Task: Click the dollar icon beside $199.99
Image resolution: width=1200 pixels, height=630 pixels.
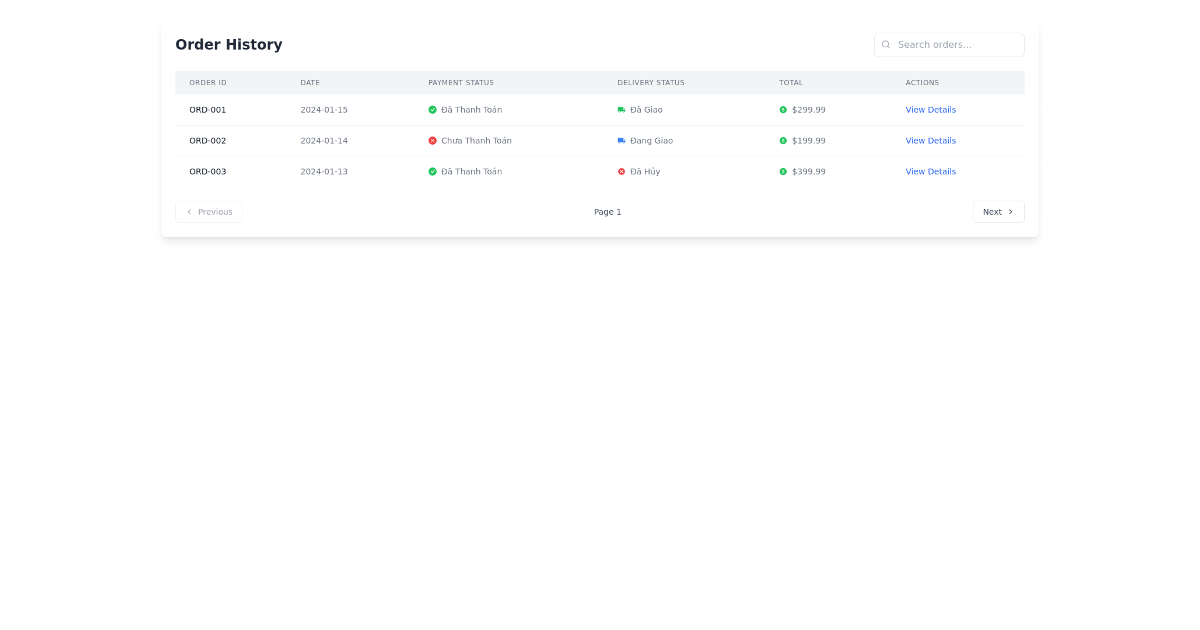Action: (x=783, y=141)
